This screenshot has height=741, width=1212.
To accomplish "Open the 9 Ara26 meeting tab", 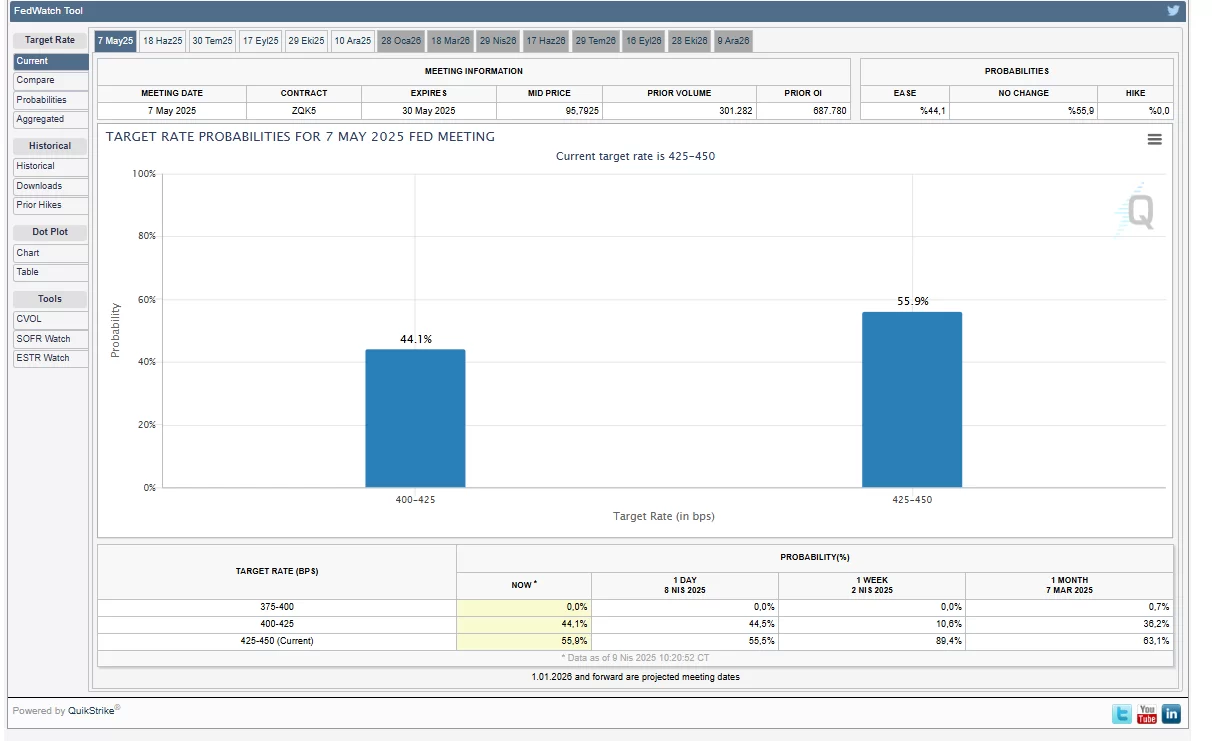I will 733,41.
